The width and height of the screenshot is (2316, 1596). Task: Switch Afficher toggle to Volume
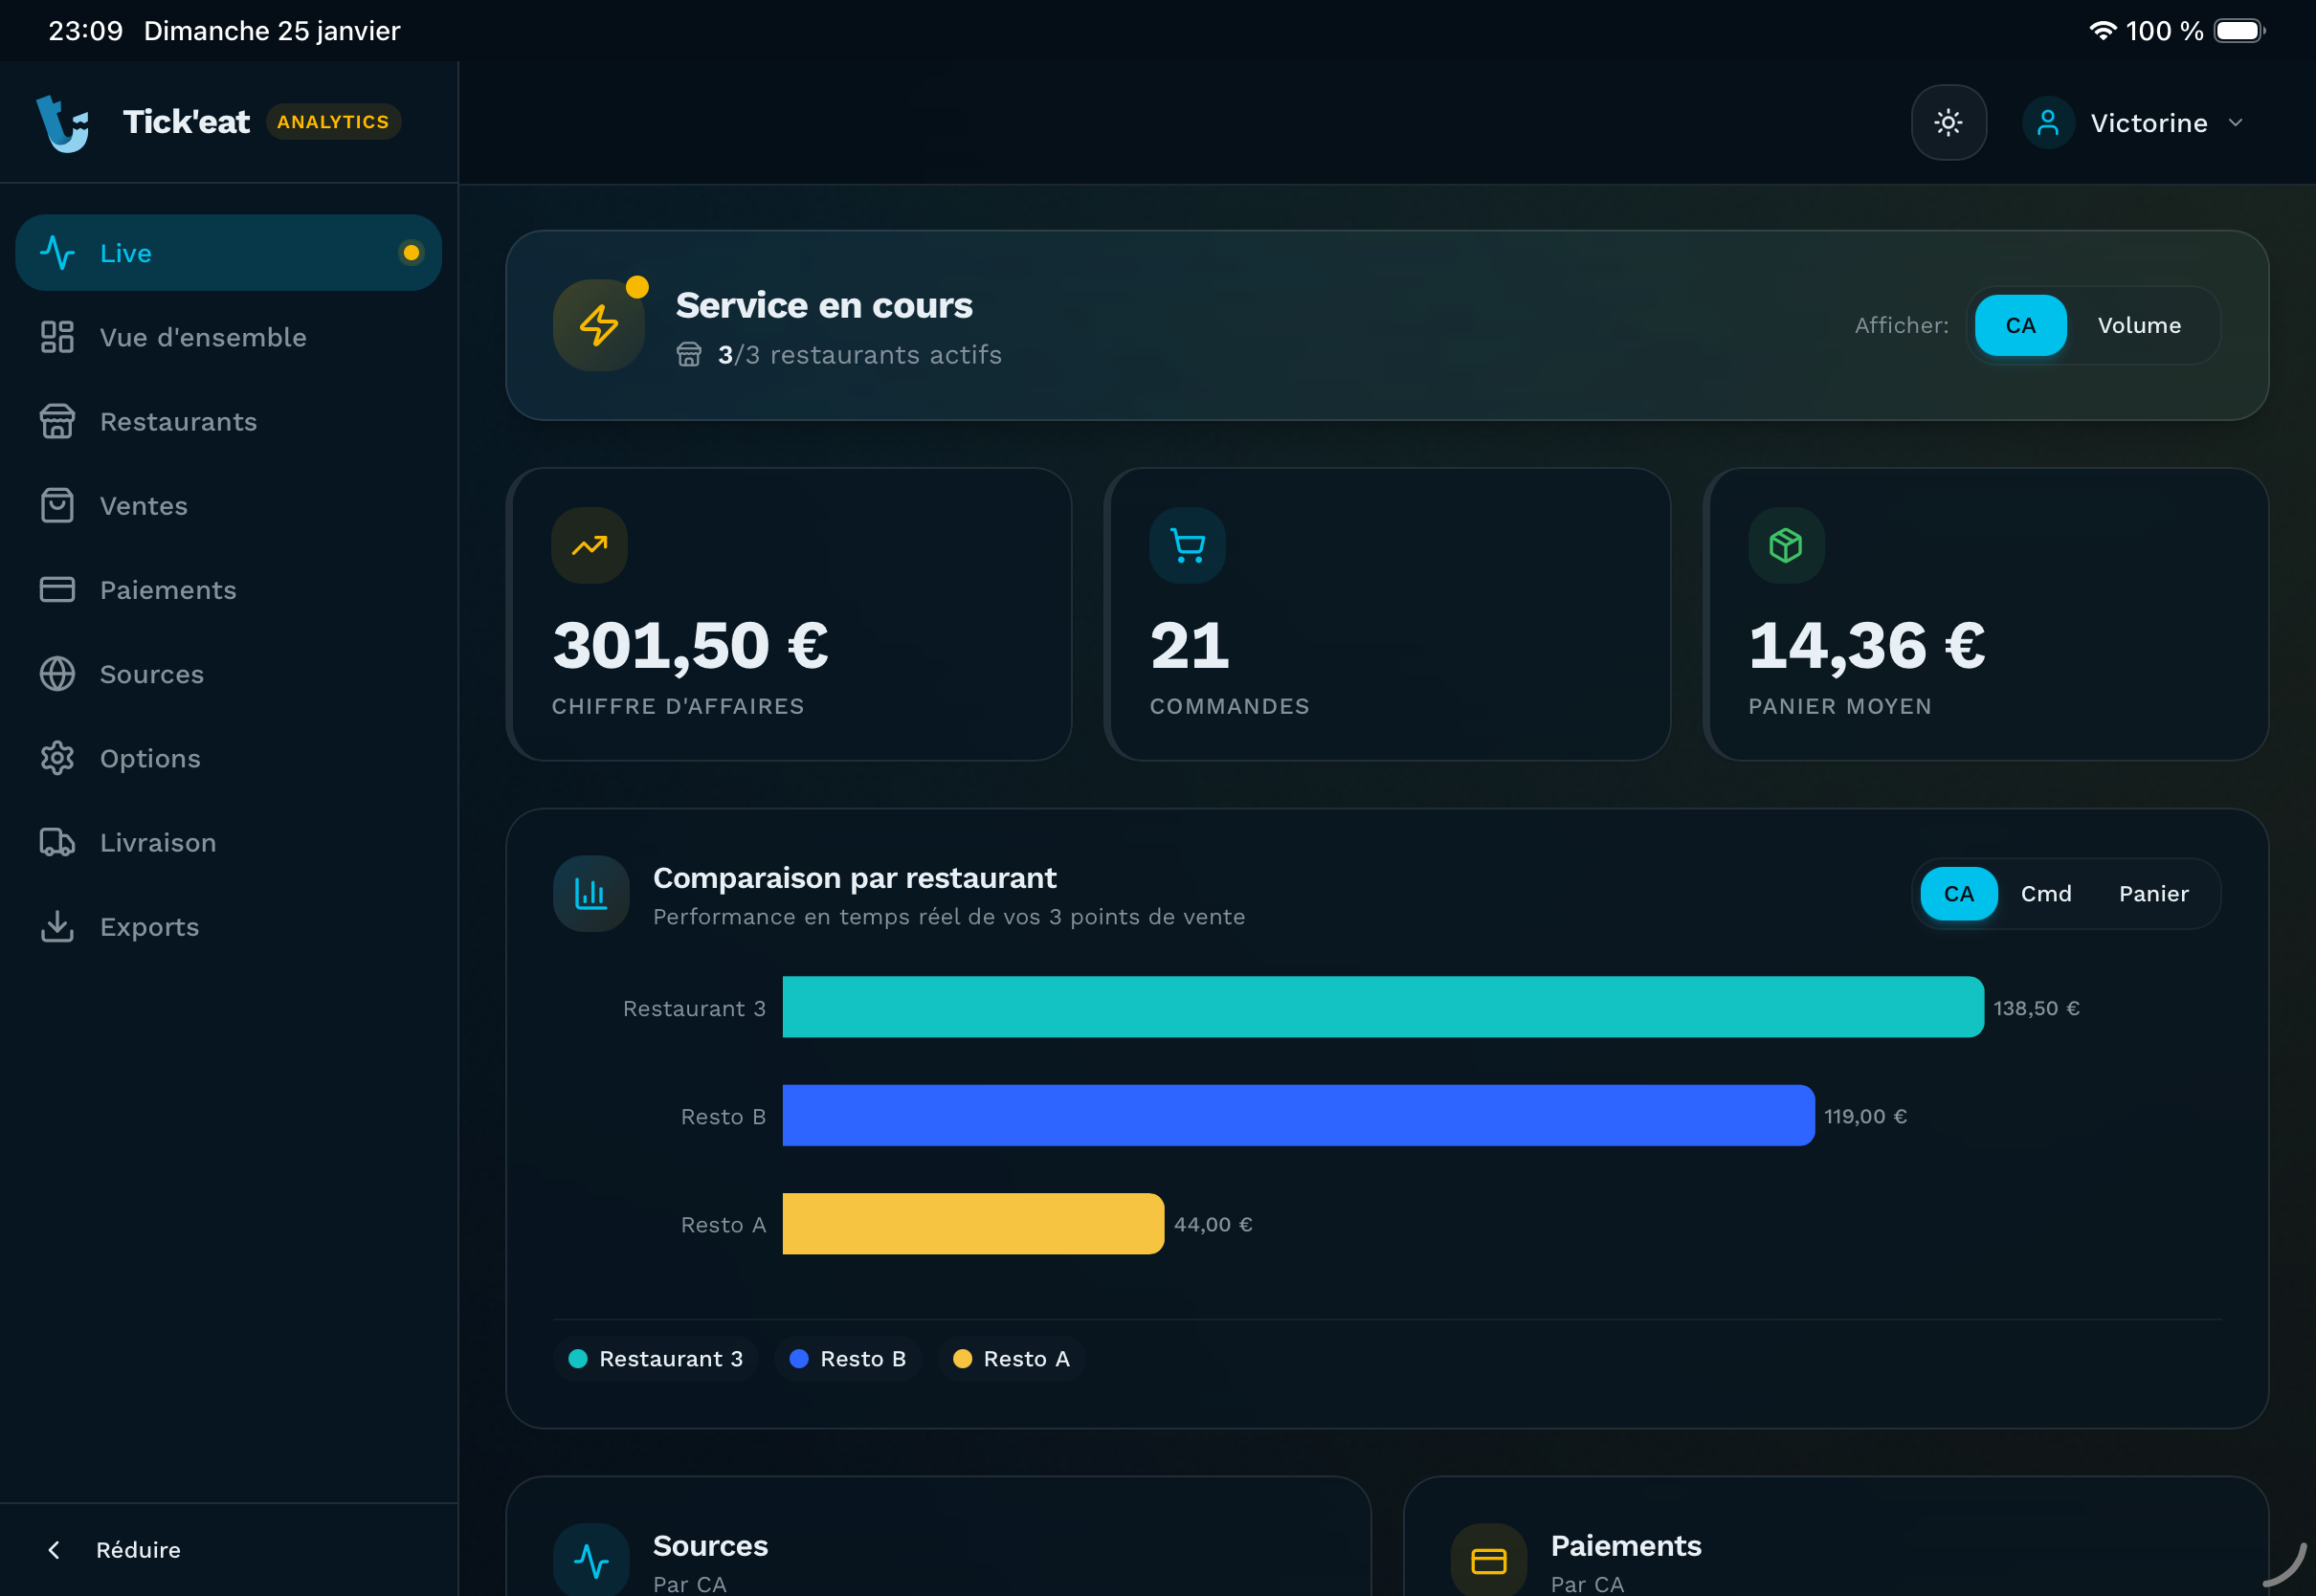click(x=2138, y=326)
